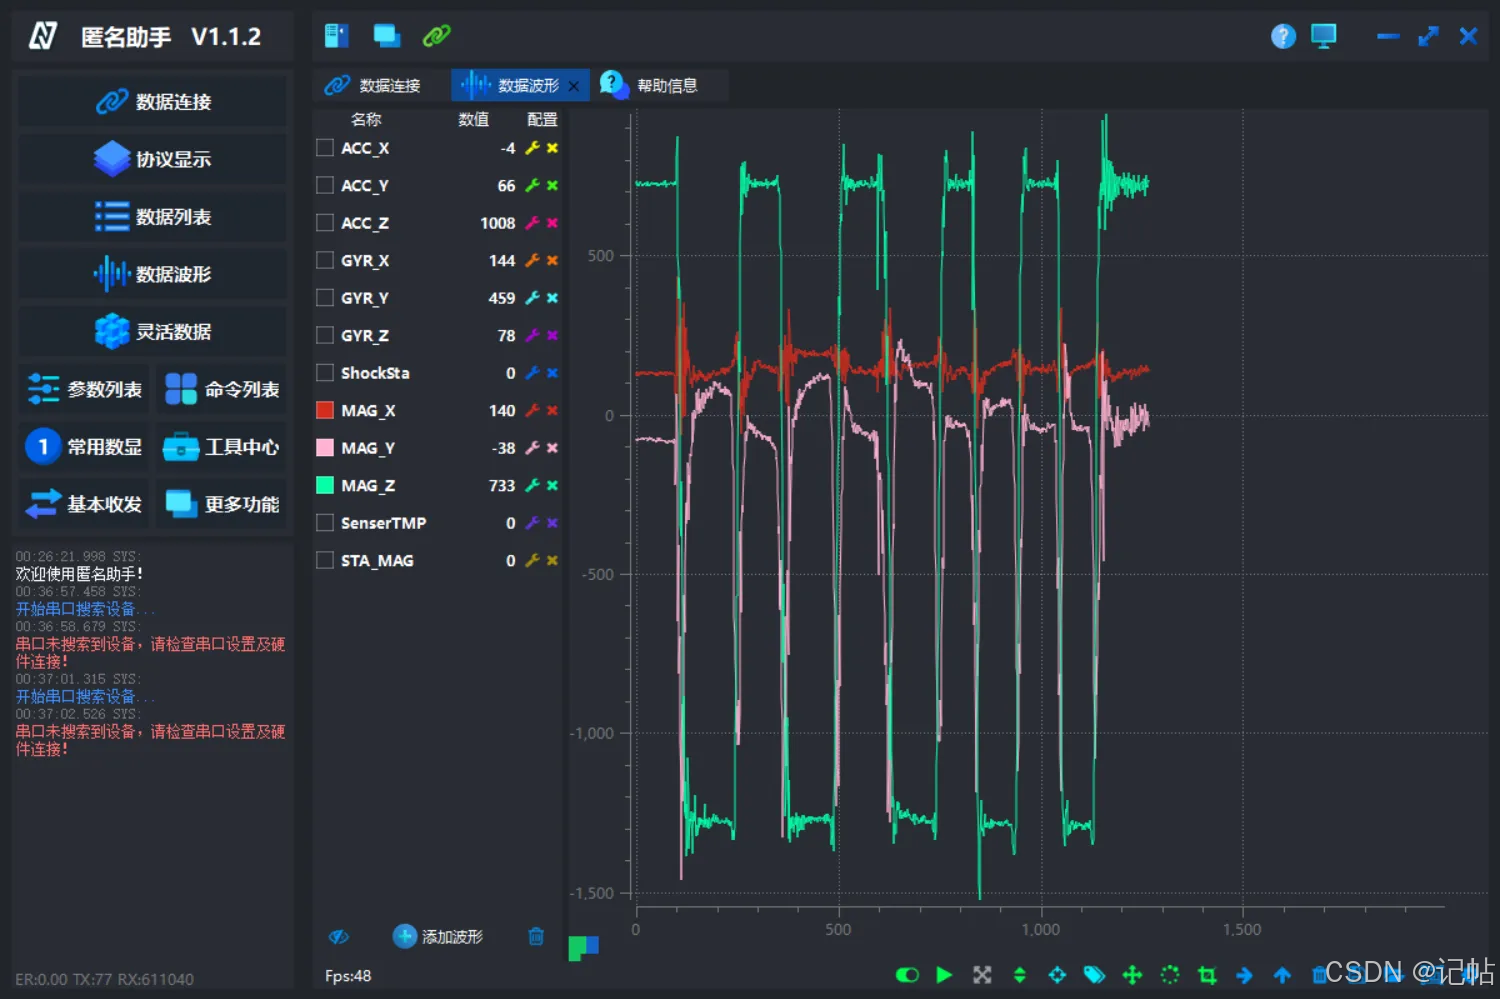
Task: Delete the GYR_X waveform with its X icon
Action: coord(552,260)
